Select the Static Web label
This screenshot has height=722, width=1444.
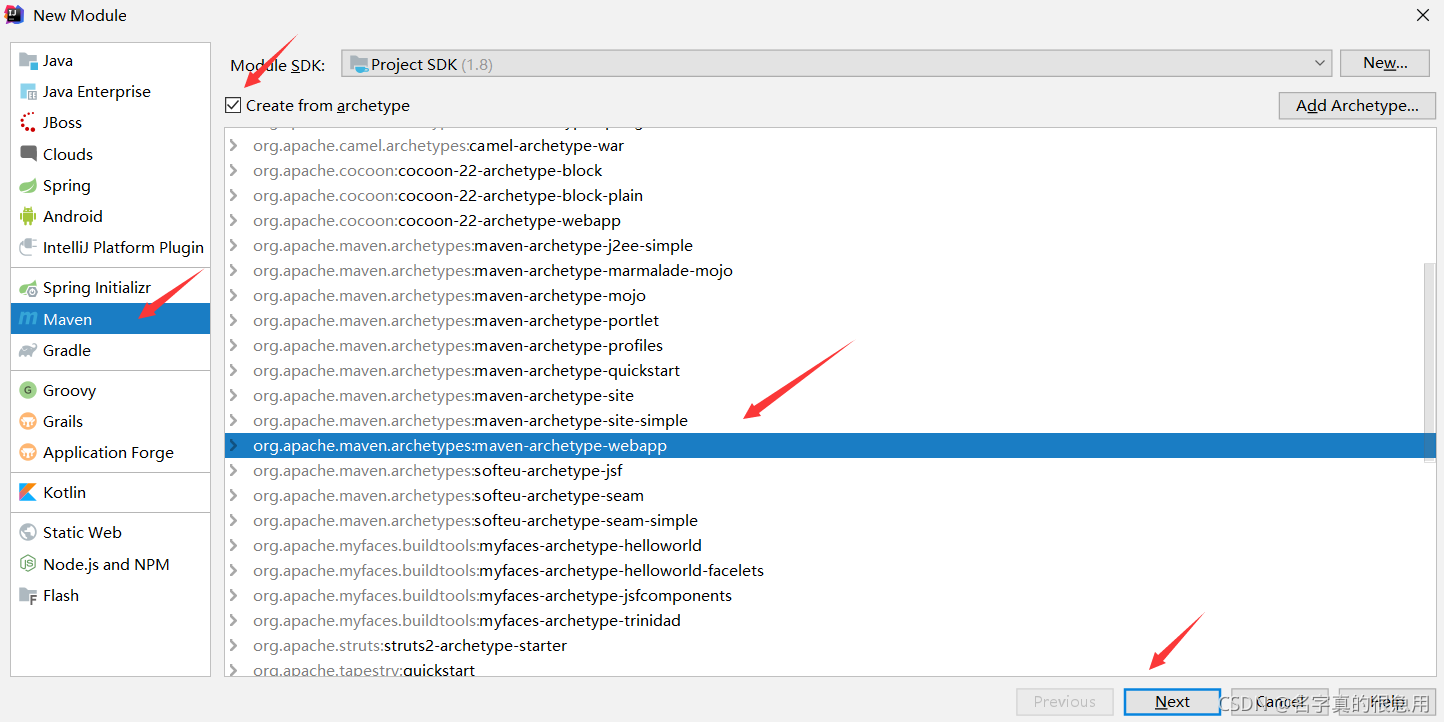click(x=82, y=533)
